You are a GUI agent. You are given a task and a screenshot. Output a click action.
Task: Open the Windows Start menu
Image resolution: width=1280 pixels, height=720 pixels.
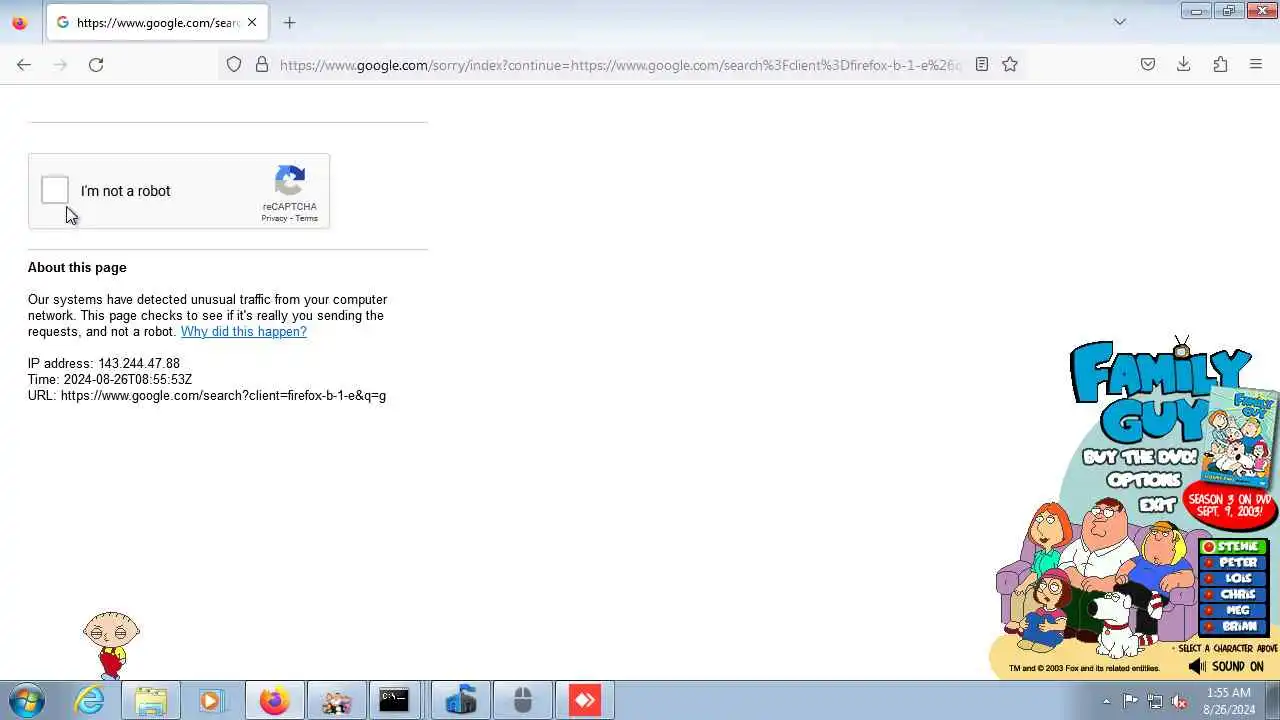[x=27, y=700]
